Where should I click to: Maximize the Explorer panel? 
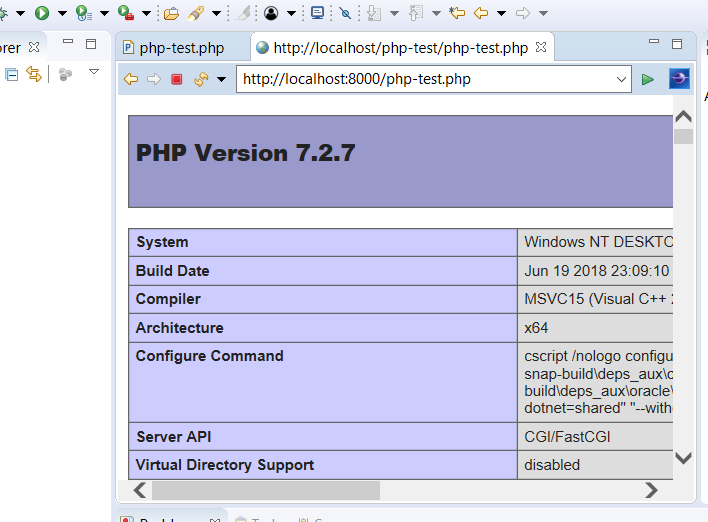click(91, 44)
